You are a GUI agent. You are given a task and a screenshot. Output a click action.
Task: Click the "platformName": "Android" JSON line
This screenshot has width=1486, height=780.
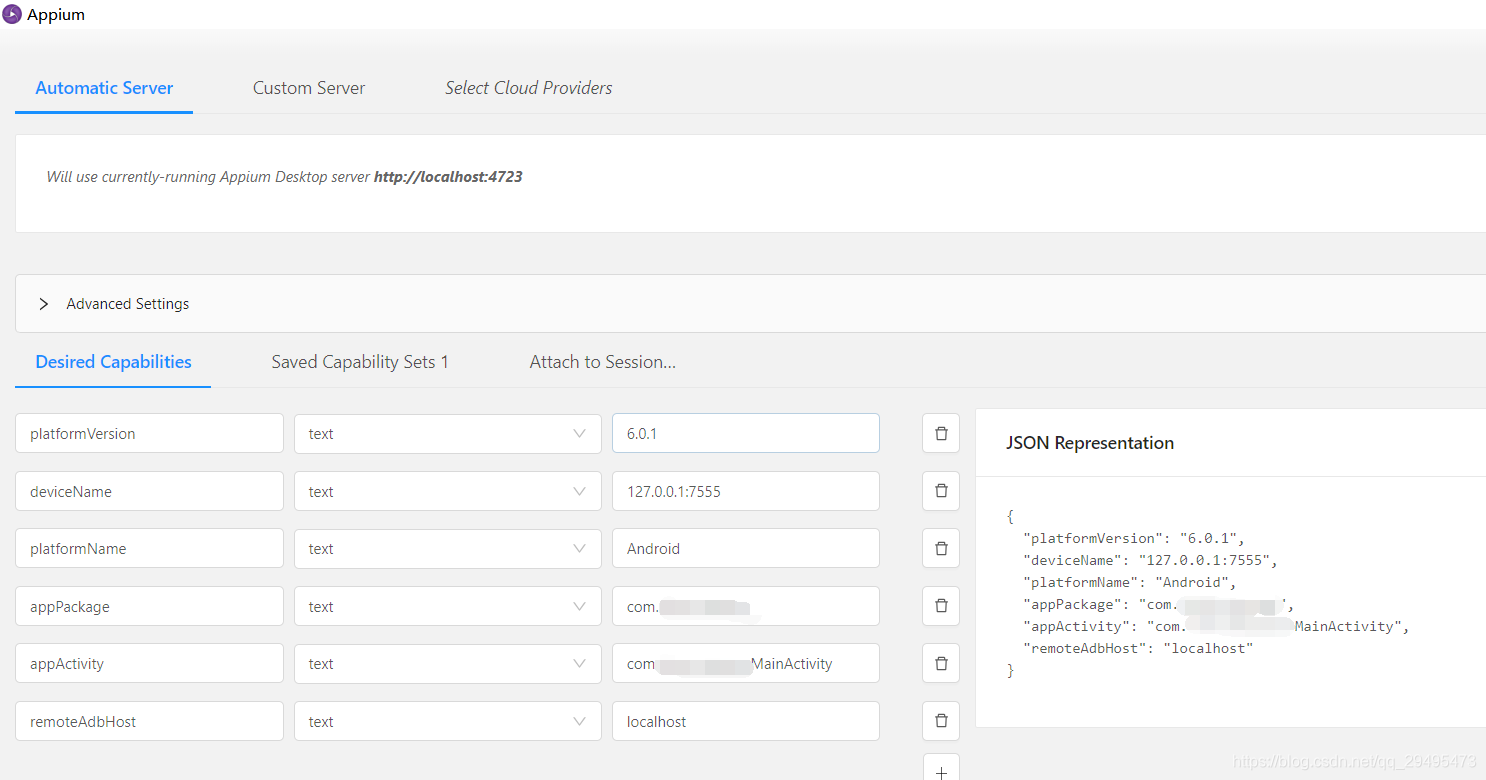1130,582
